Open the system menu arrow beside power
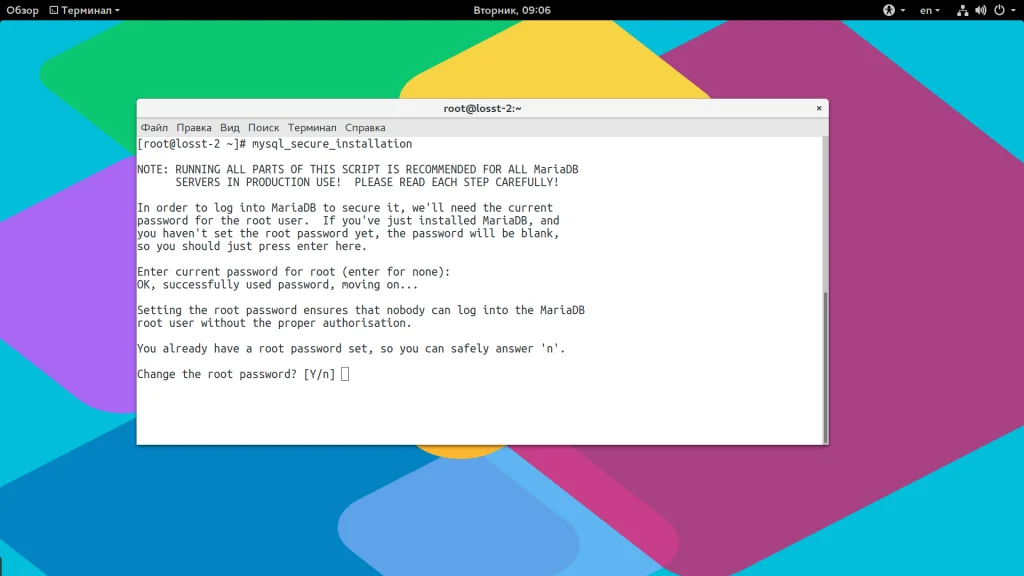This screenshot has height=576, width=1024. [x=1013, y=10]
